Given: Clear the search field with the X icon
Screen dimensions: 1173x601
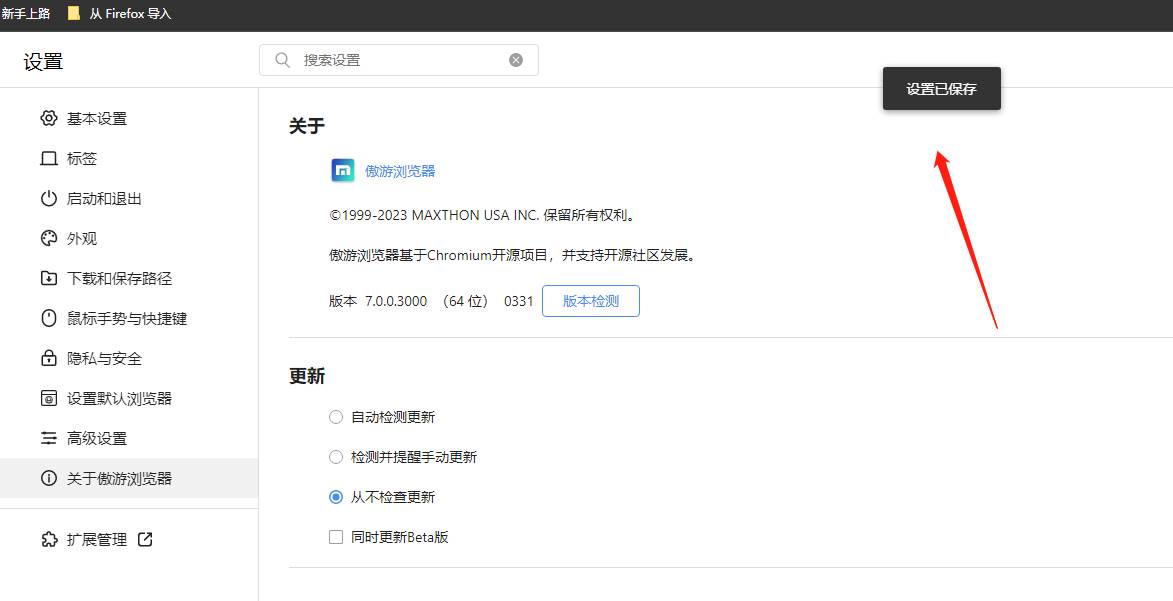Looking at the screenshot, I should click(516, 60).
